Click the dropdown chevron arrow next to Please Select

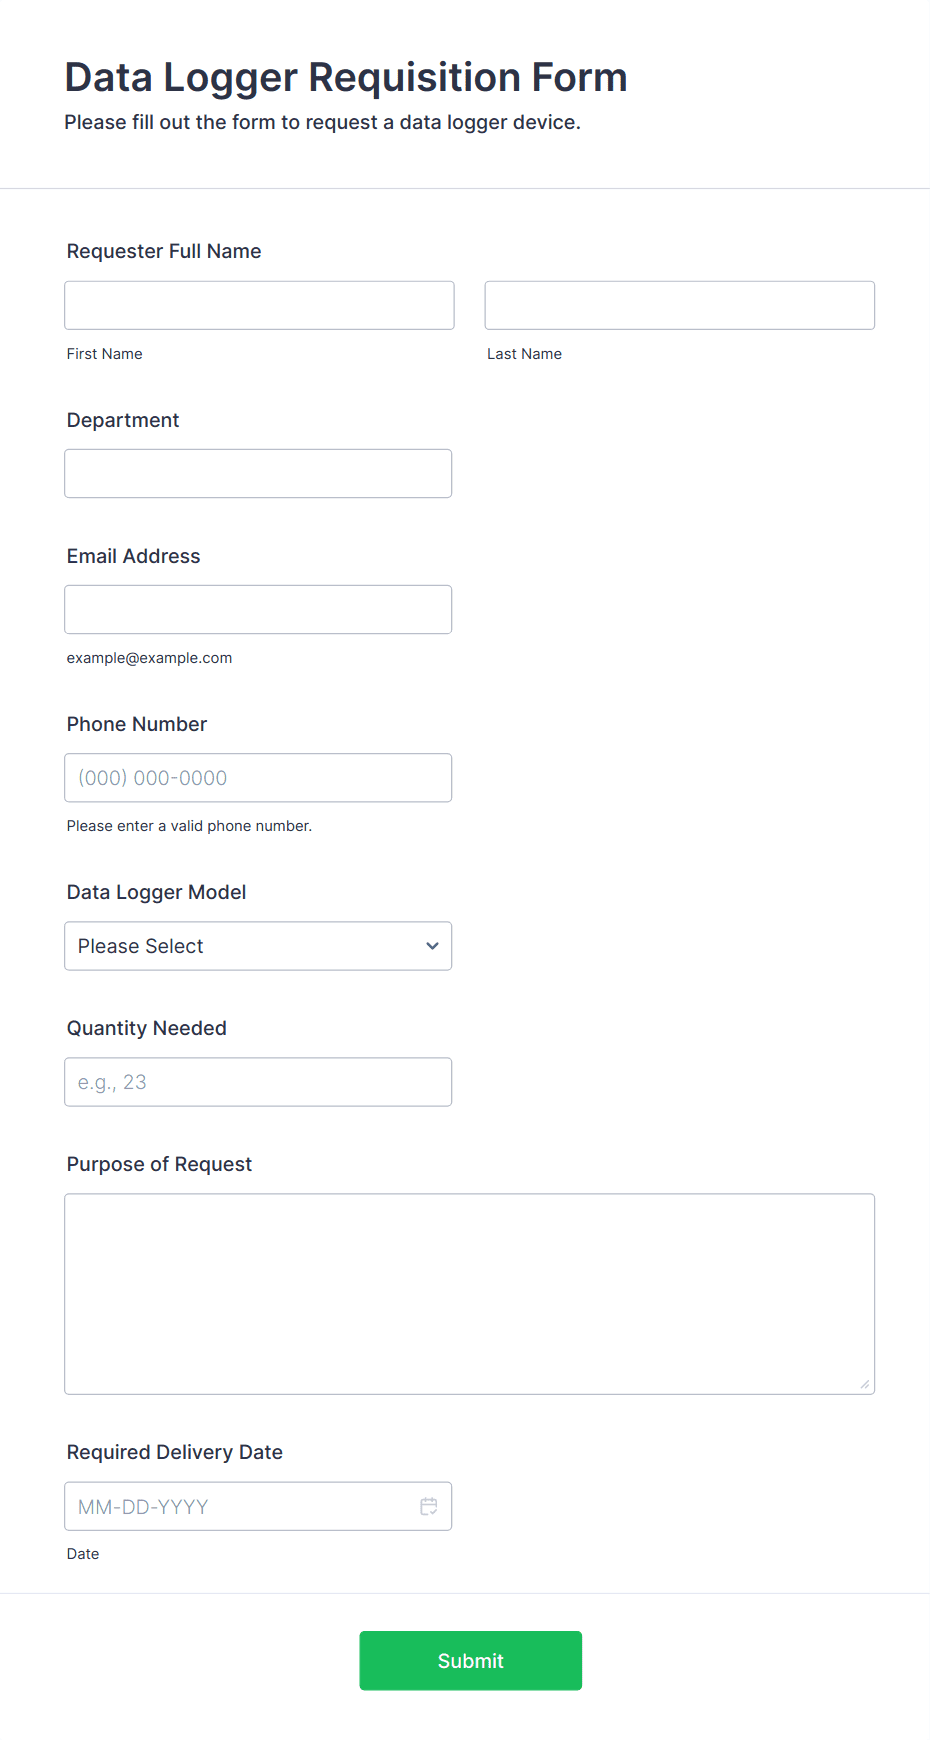pos(432,946)
